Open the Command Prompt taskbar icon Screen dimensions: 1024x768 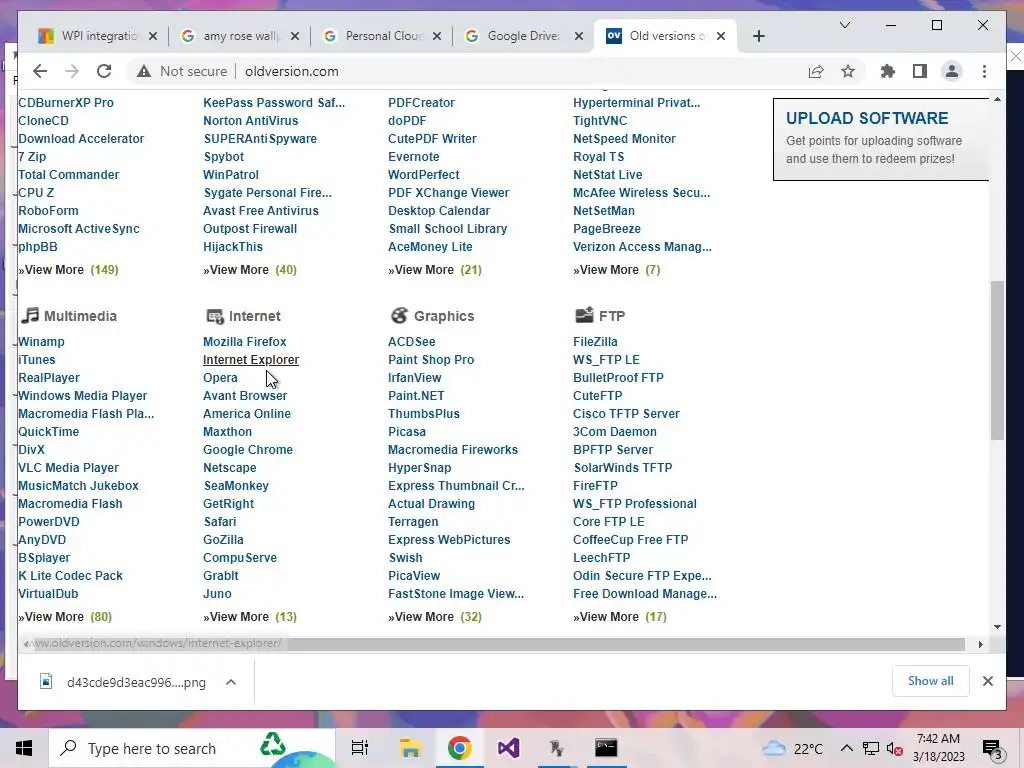pyautogui.click(x=606, y=748)
